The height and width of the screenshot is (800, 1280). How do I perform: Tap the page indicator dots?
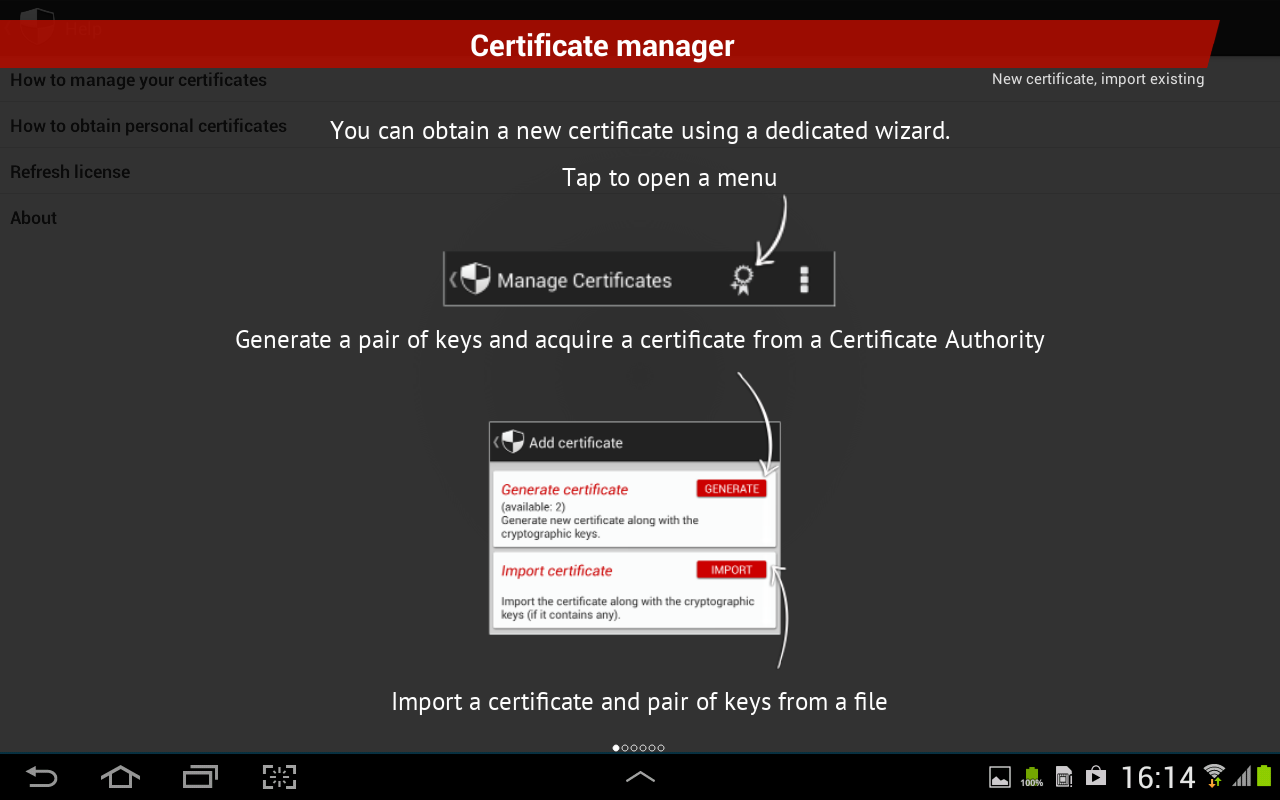[x=638, y=748]
